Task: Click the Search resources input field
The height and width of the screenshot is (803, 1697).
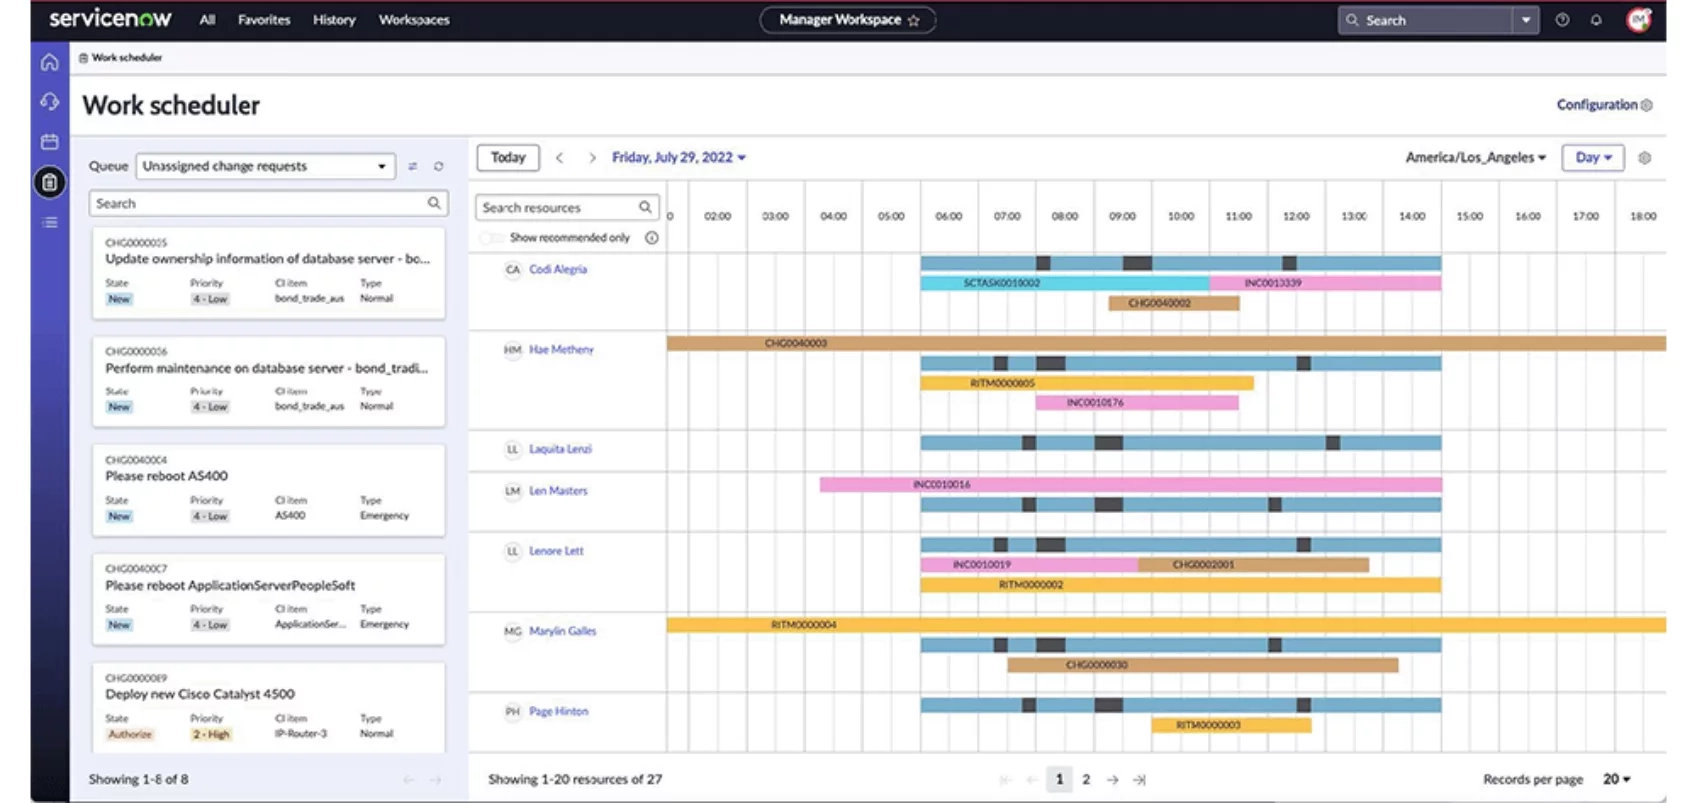Action: coord(556,207)
